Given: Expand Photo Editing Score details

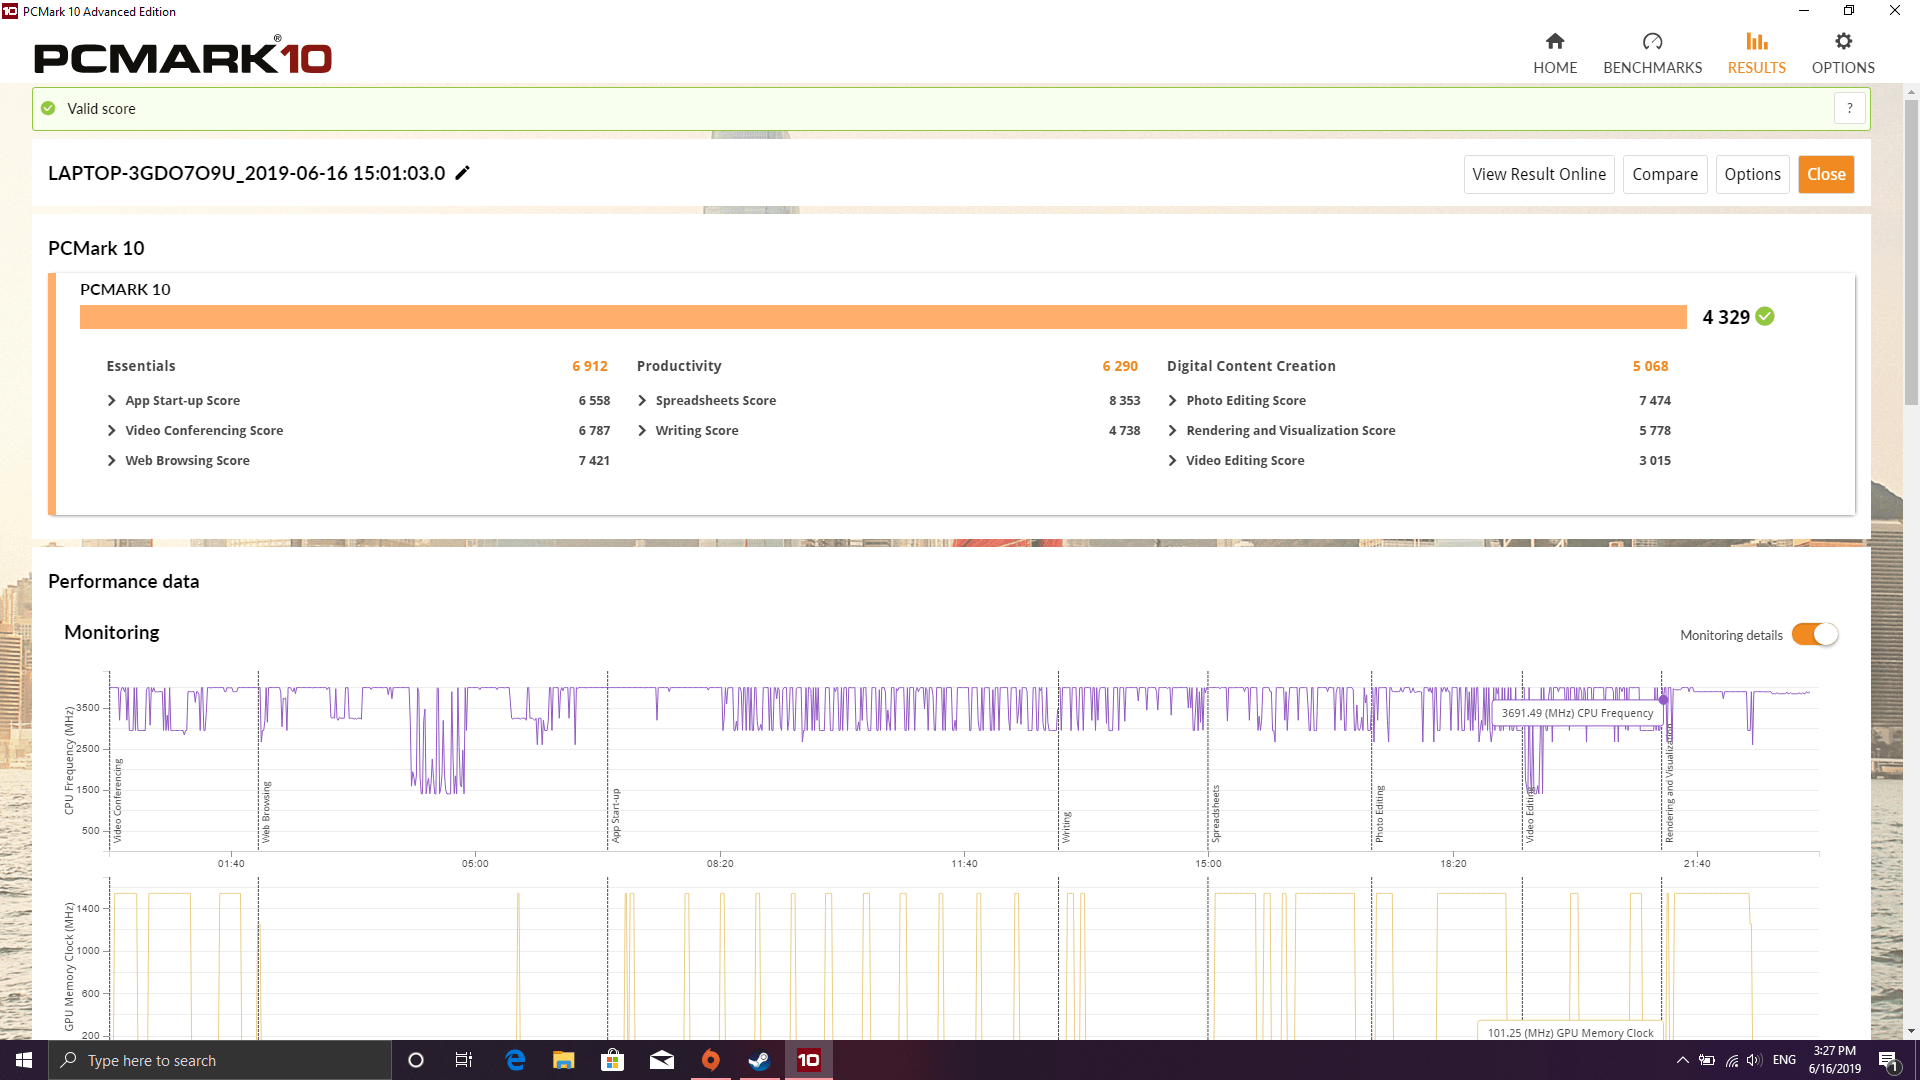Looking at the screenshot, I should tap(1172, 398).
